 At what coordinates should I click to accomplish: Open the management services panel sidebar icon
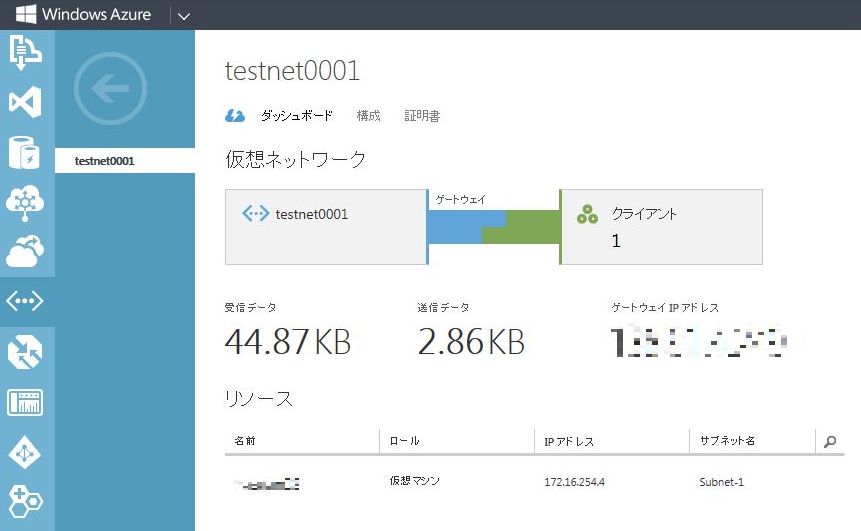[25, 402]
